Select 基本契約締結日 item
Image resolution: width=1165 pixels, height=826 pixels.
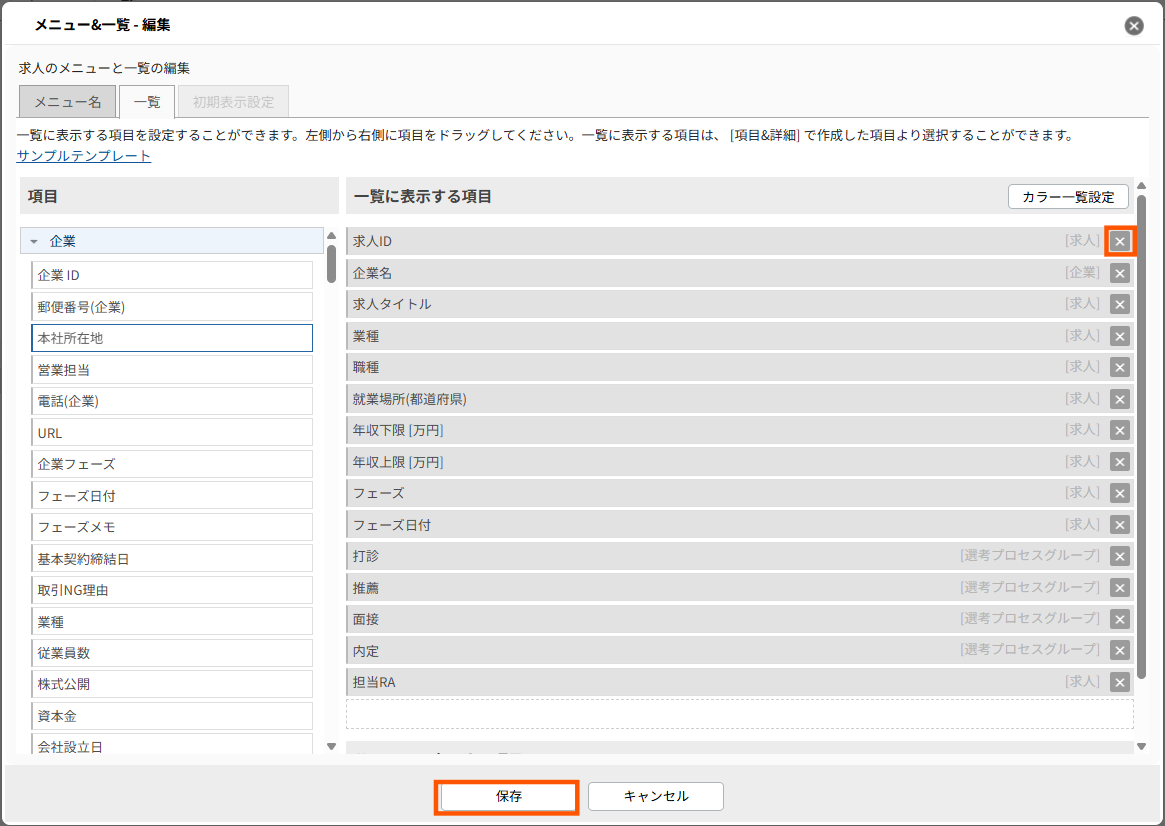click(172, 559)
